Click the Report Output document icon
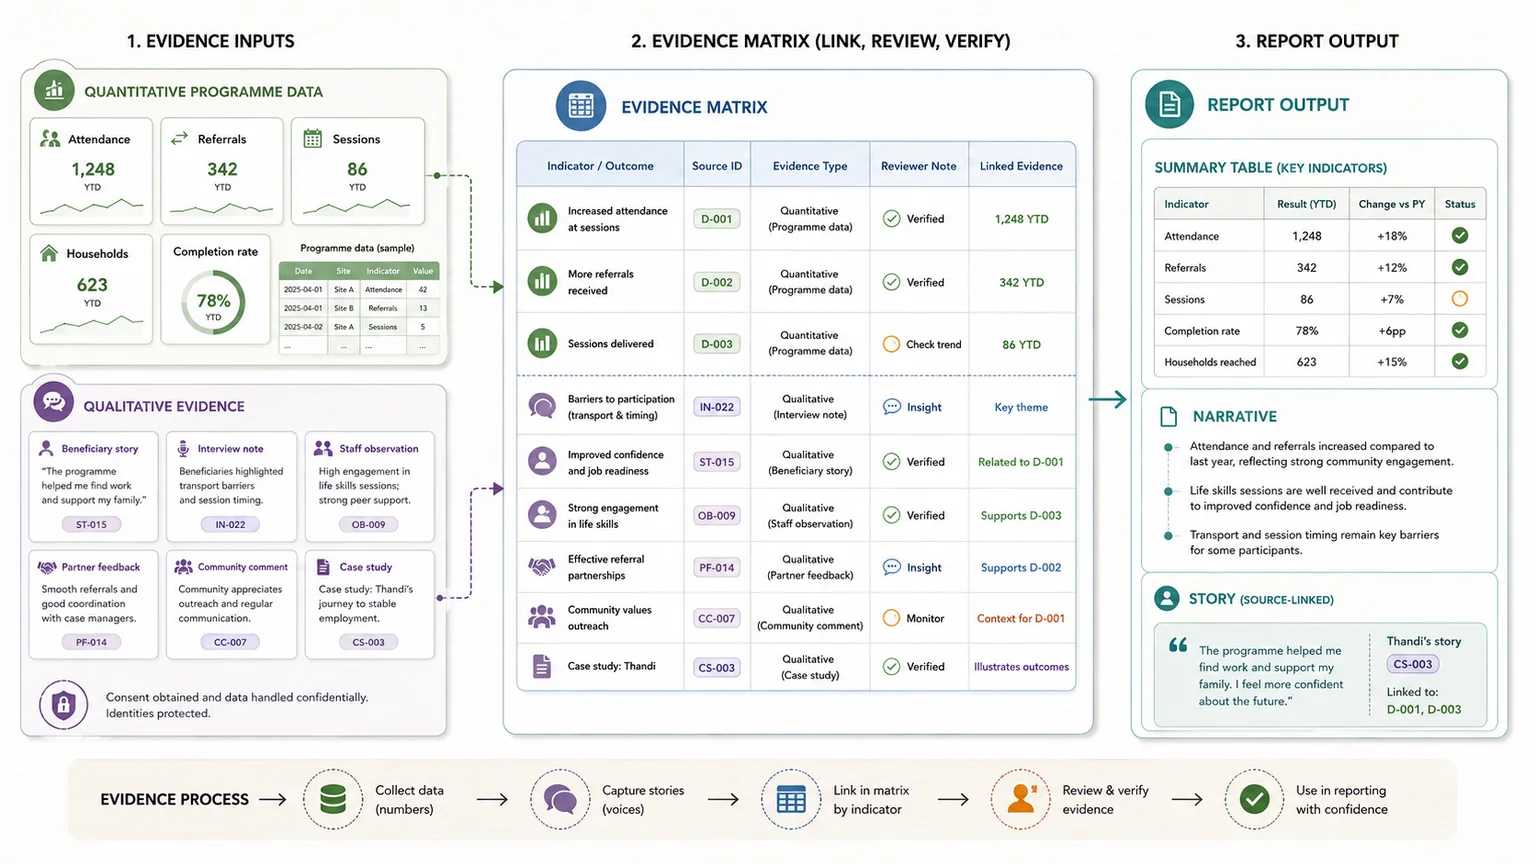1536x864 pixels. click(1169, 104)
